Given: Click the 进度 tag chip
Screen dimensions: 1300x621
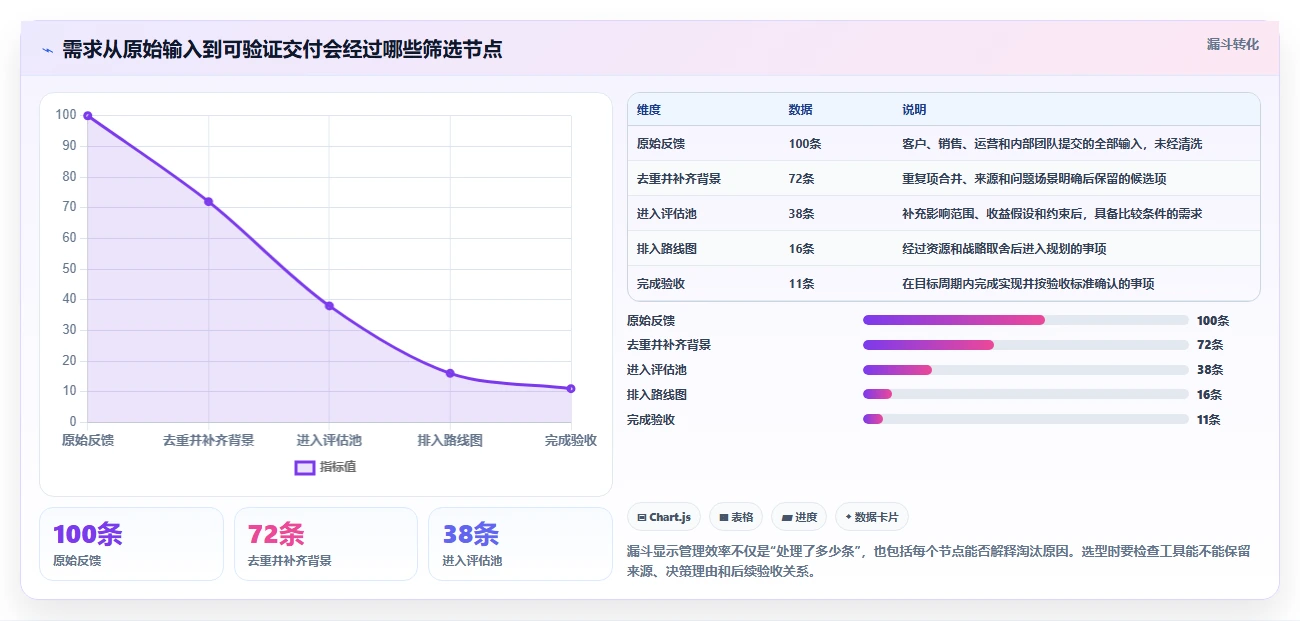Looking at the screenshot, I should tap(799, 517).
